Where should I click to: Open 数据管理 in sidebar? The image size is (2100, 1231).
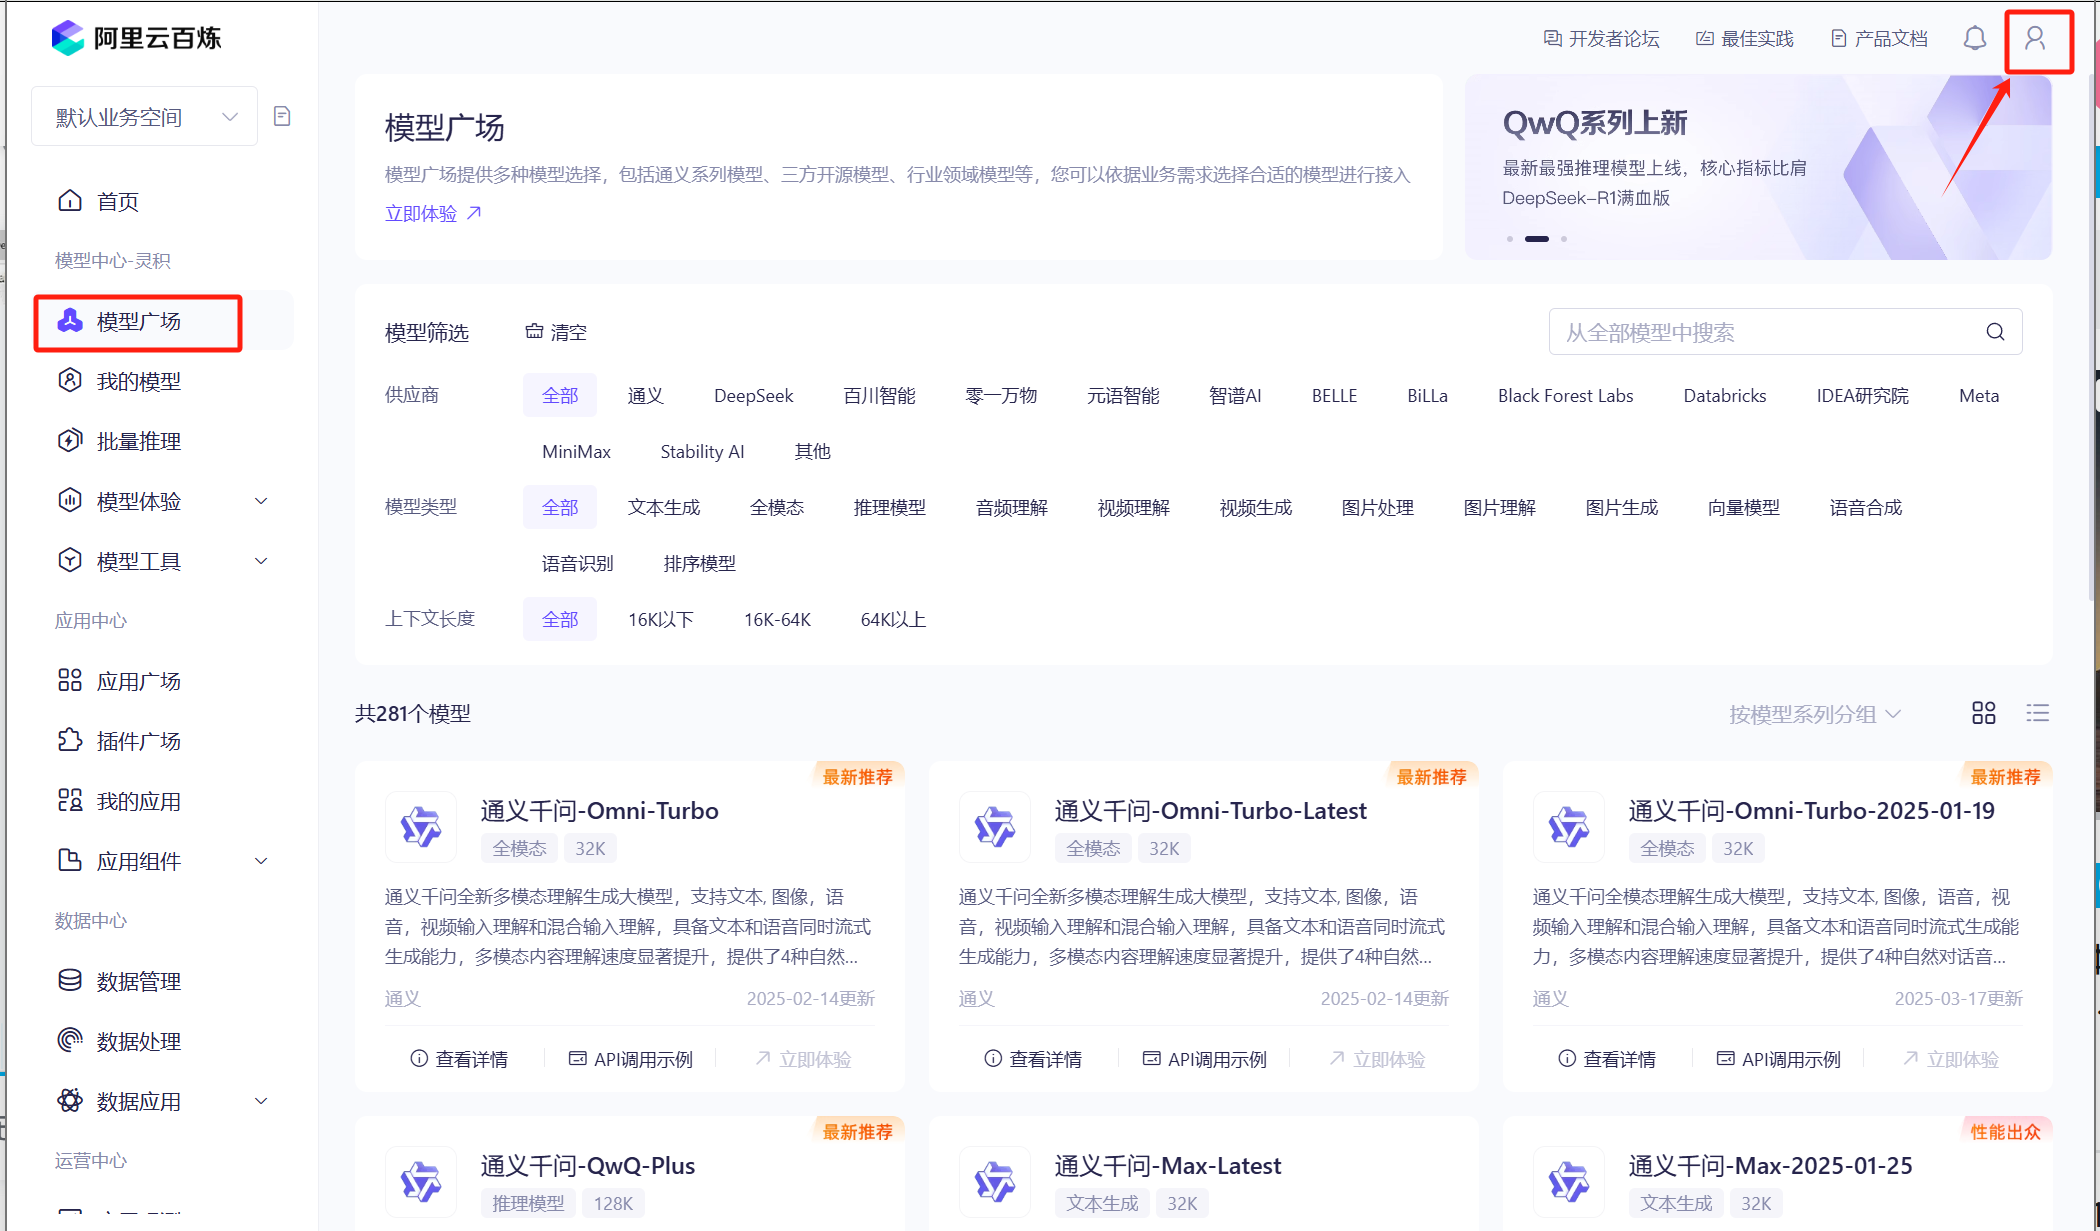pyautogui.click(x=138, y=981)
